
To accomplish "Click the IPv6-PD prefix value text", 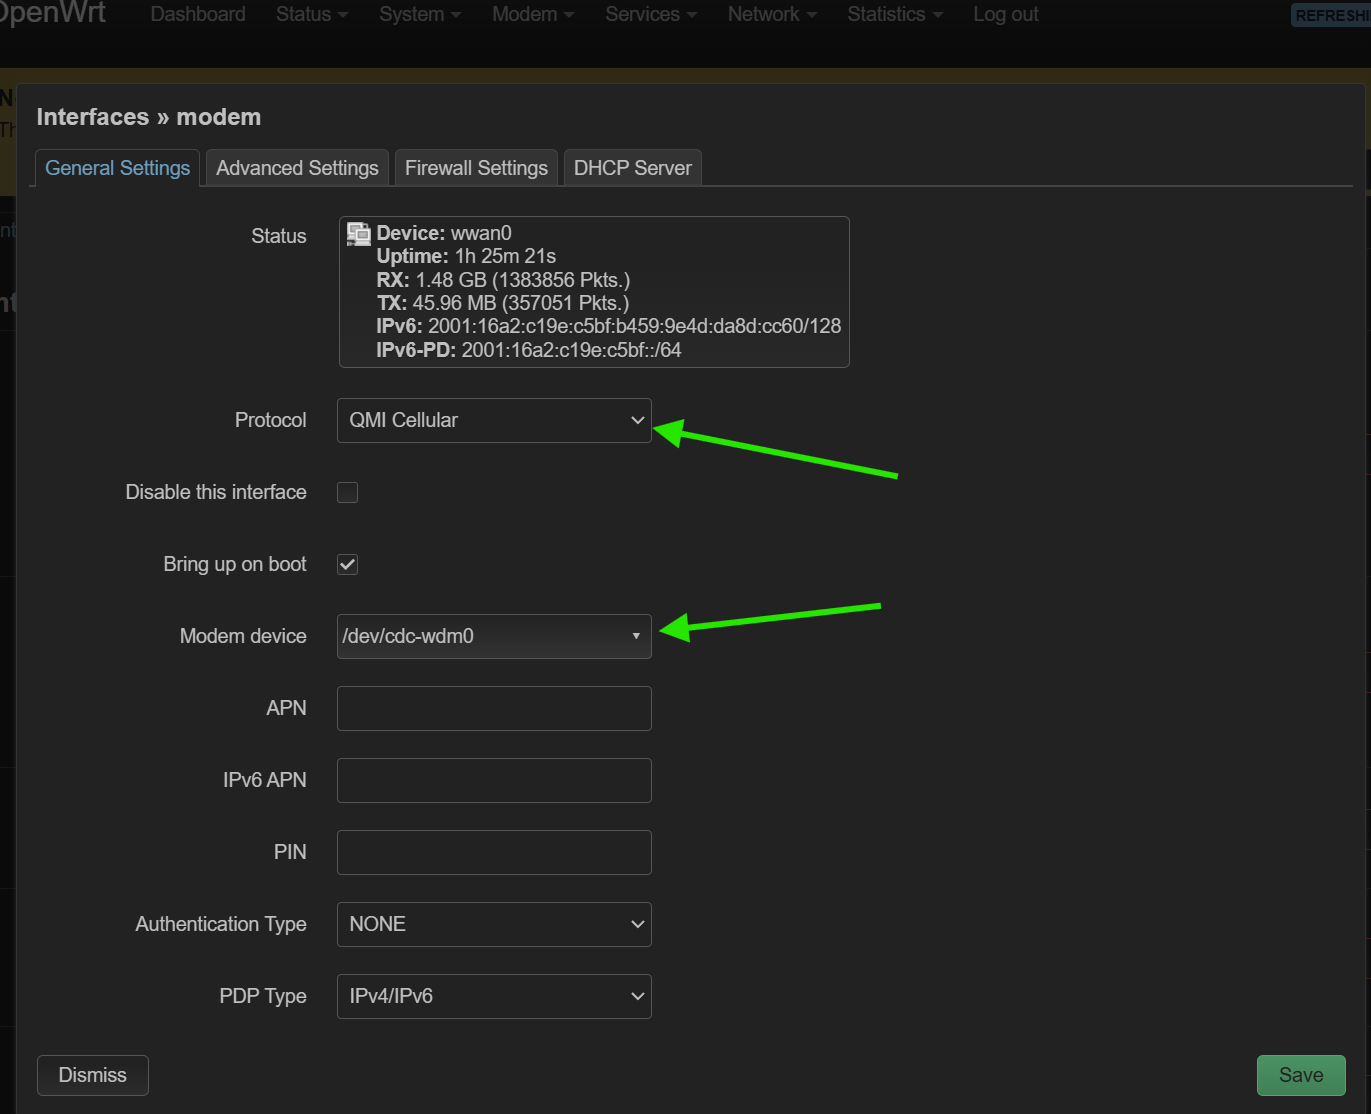I will point(571,350).
